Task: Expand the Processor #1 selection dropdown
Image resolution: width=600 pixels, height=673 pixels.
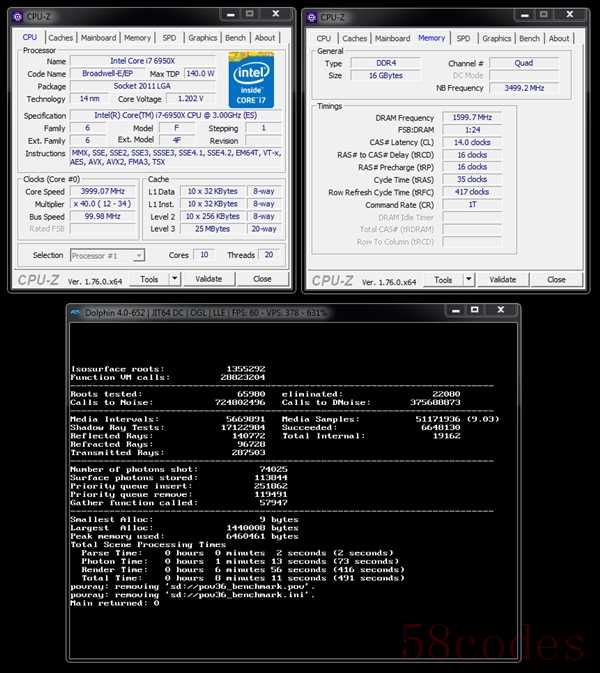Action: (x=107, y=255)
